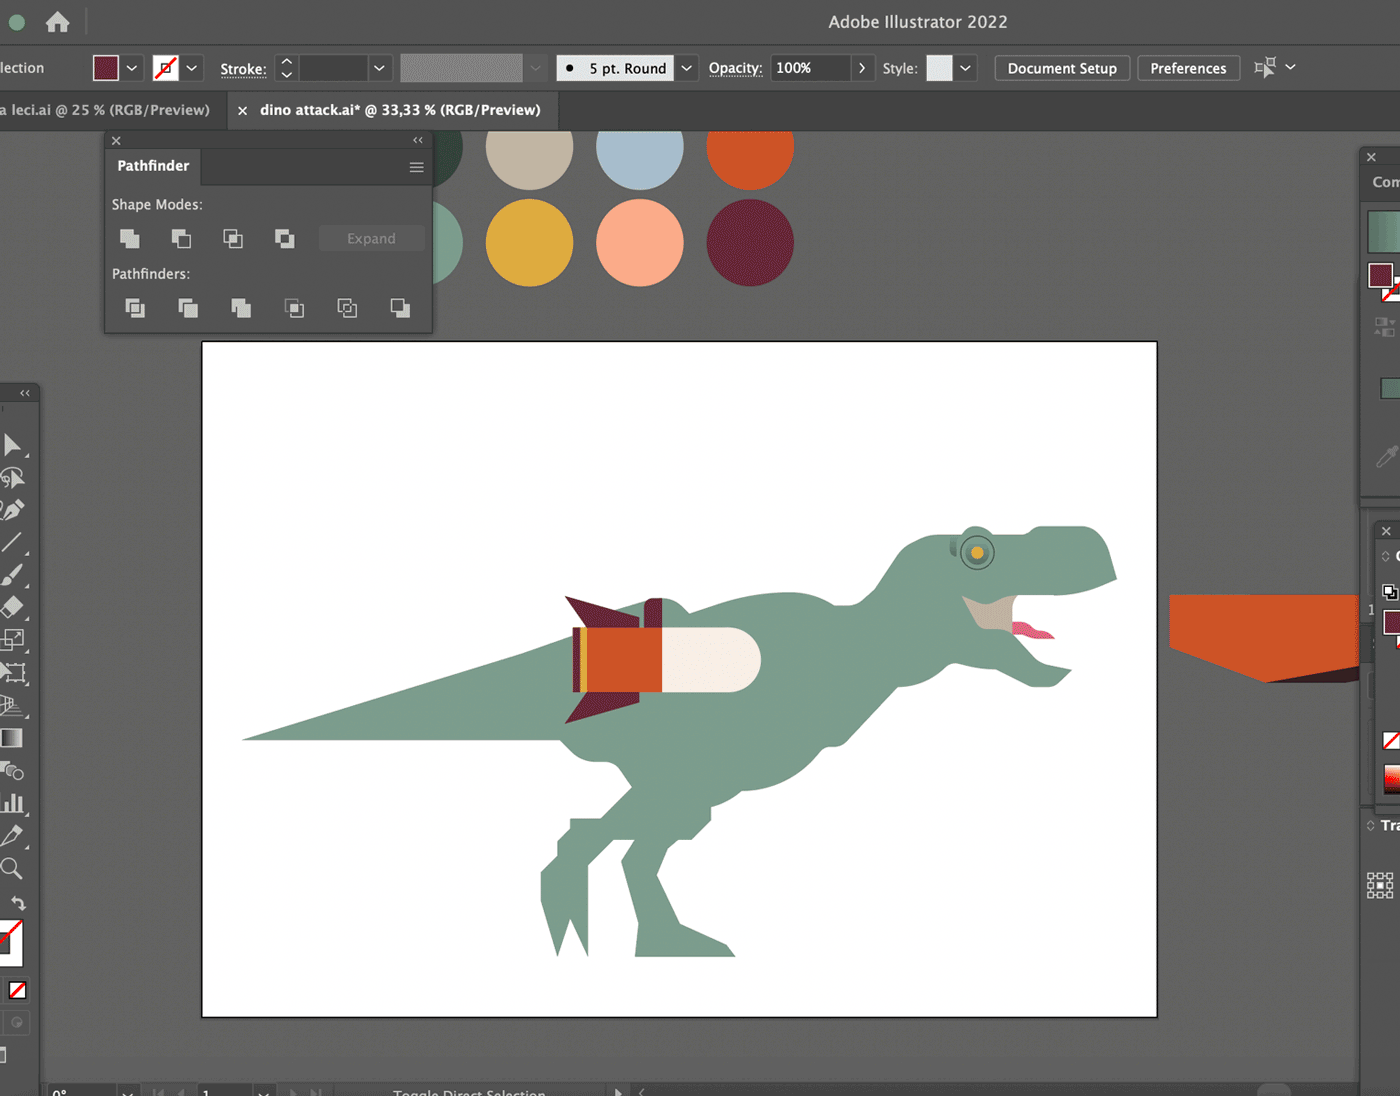
Task: Collapse the Pathfinder panel with double arrows
Action: pyautogui.click(x=418, y=140)
